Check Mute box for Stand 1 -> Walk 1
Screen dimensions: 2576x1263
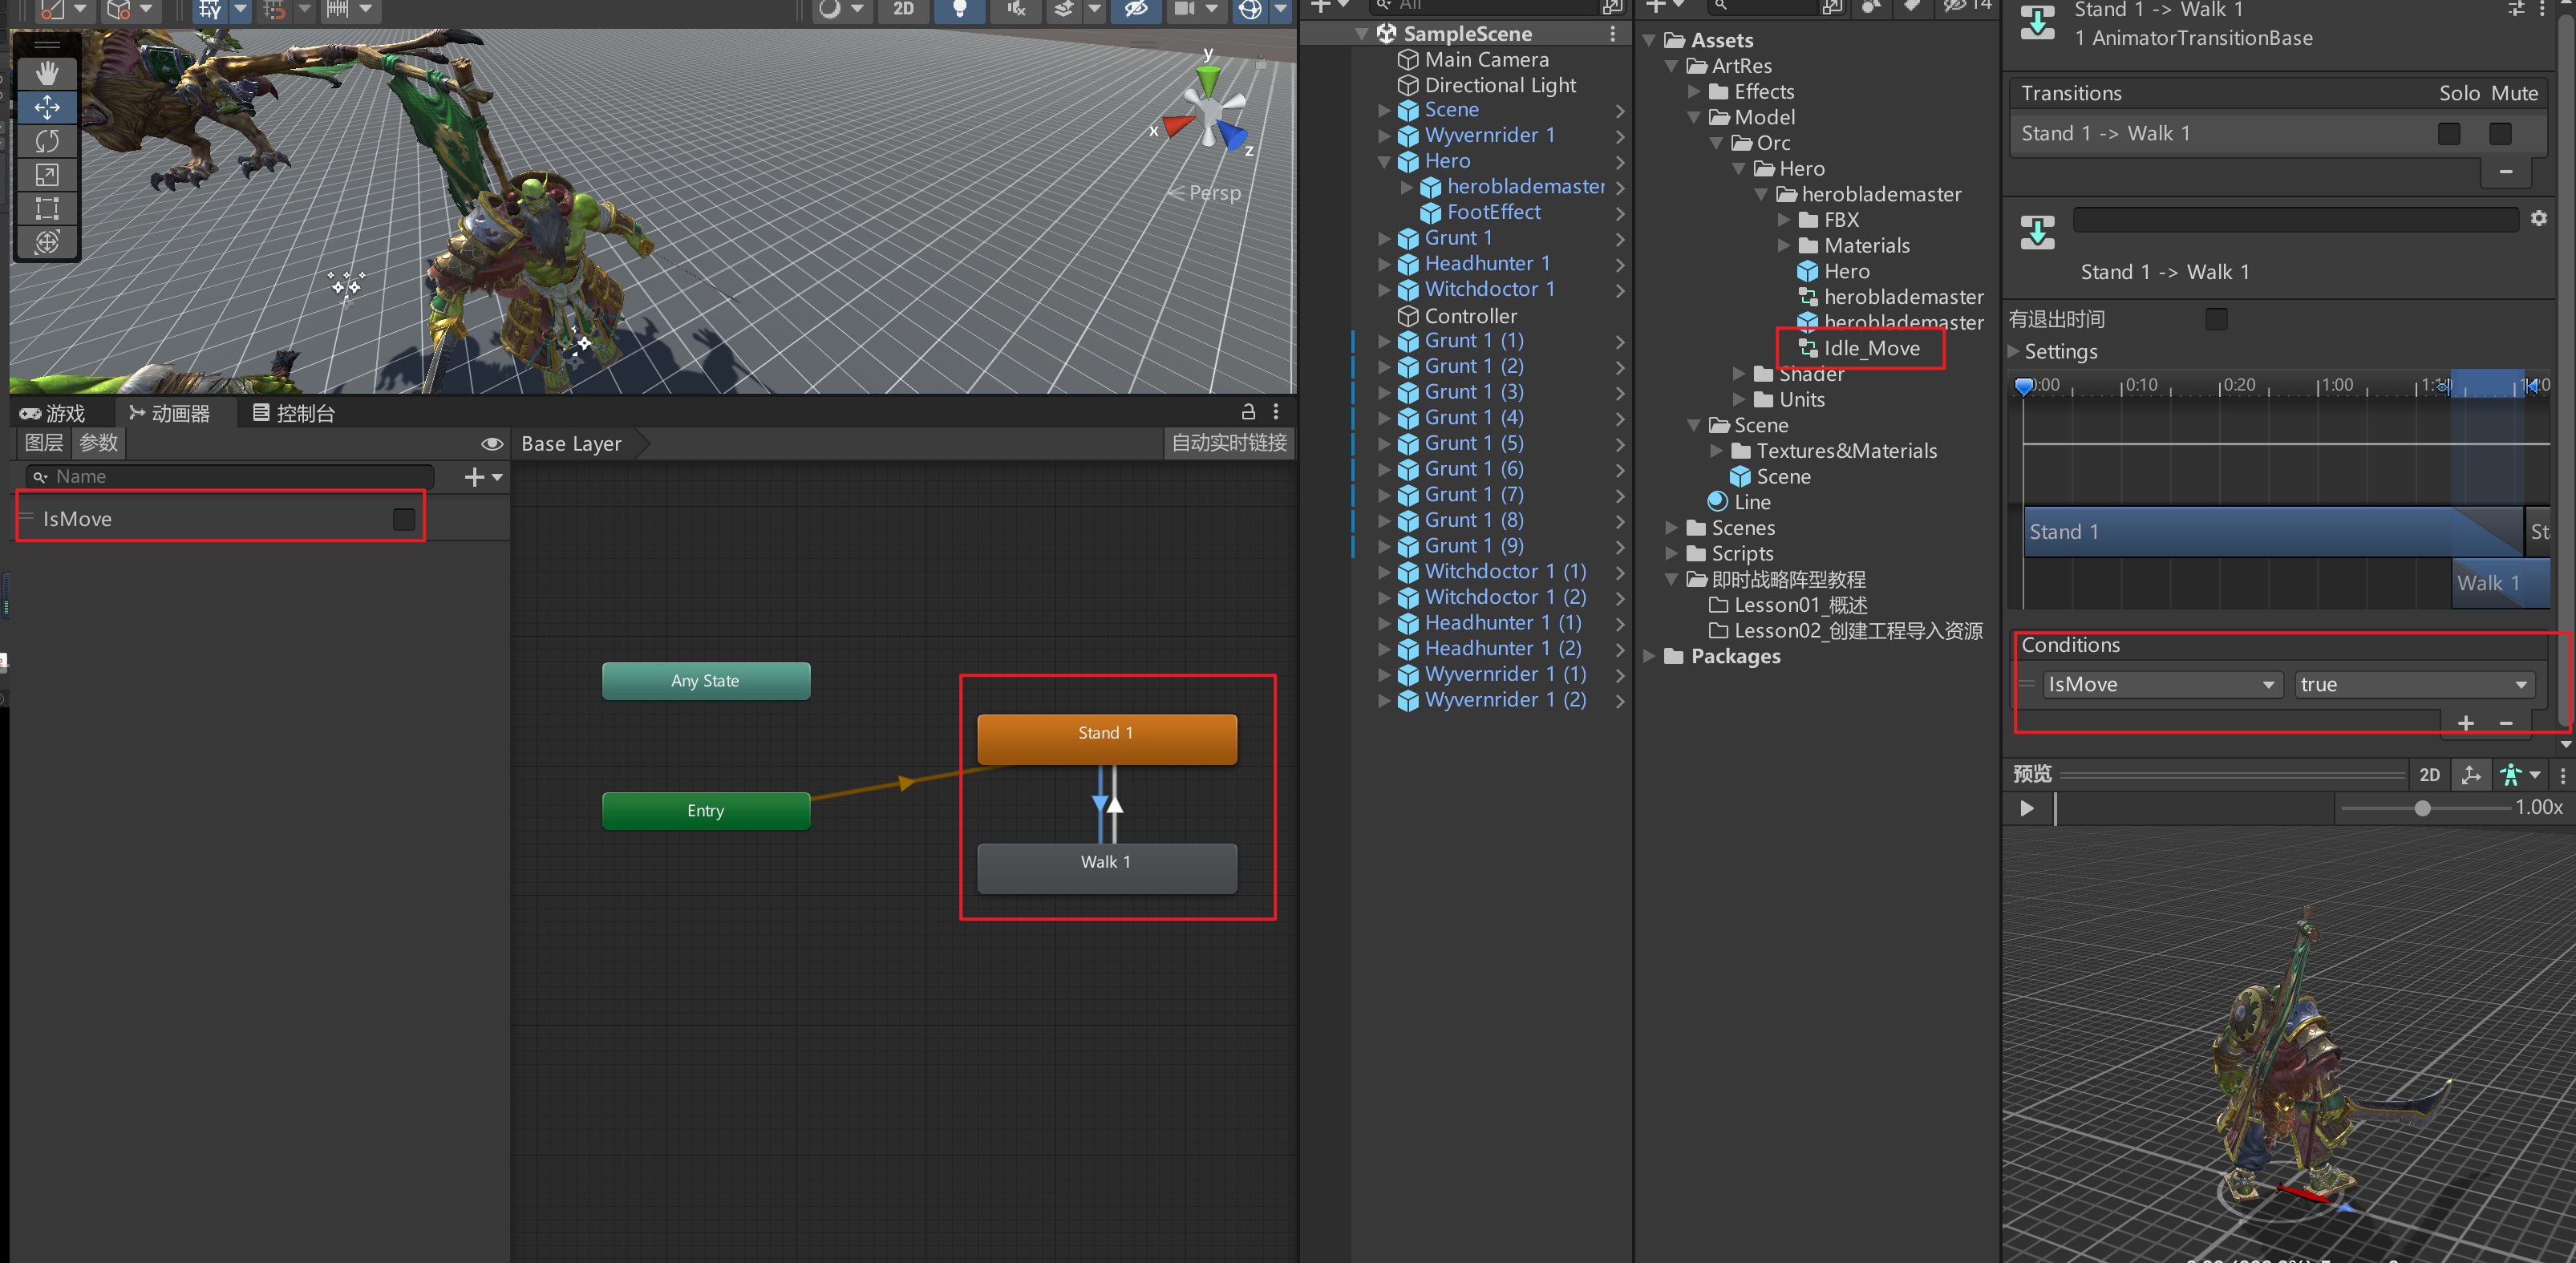coord(2501,134)
